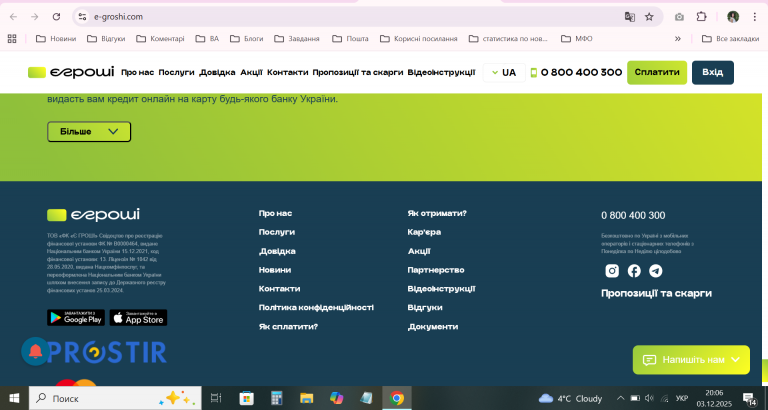This screenshot has height=410, width=768.
Task: Go back with the browser back arrow
Action: click(x=13, y=17)
